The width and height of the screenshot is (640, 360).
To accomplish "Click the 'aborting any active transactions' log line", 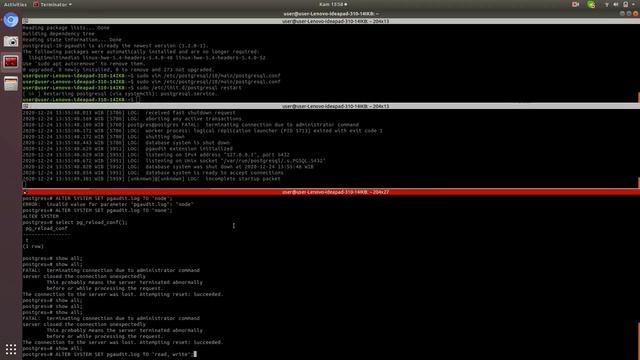I will coord(132,119).
